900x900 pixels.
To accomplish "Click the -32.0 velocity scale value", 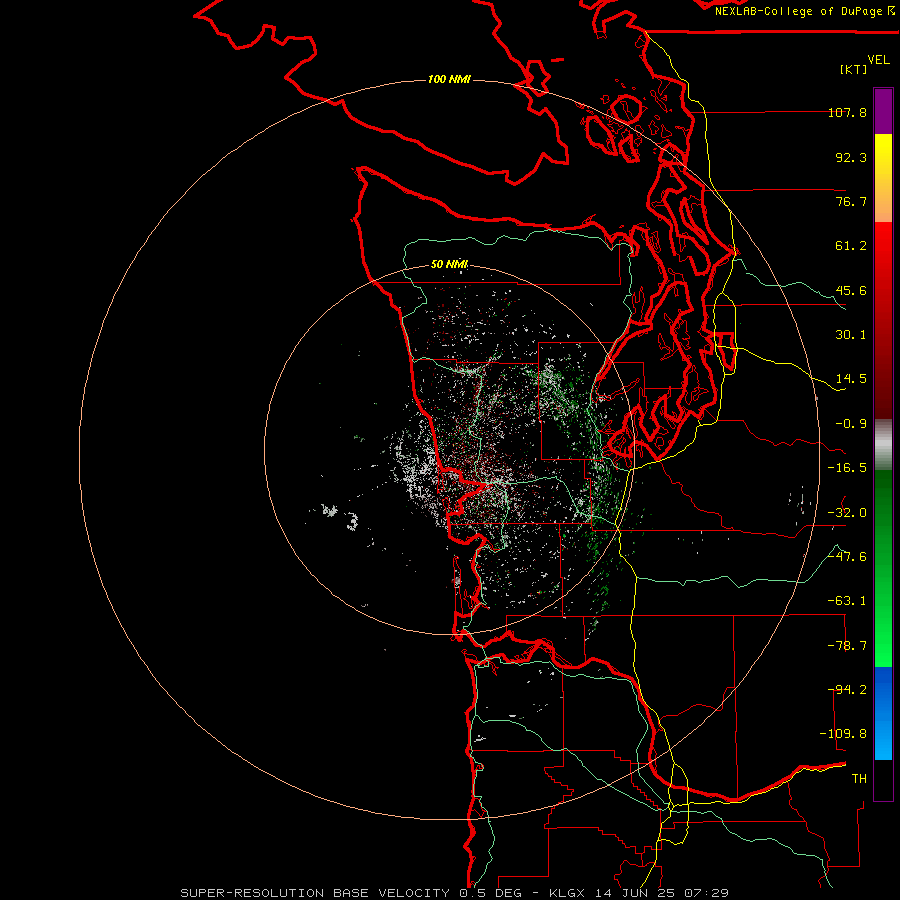I will (x=847, y=513).
